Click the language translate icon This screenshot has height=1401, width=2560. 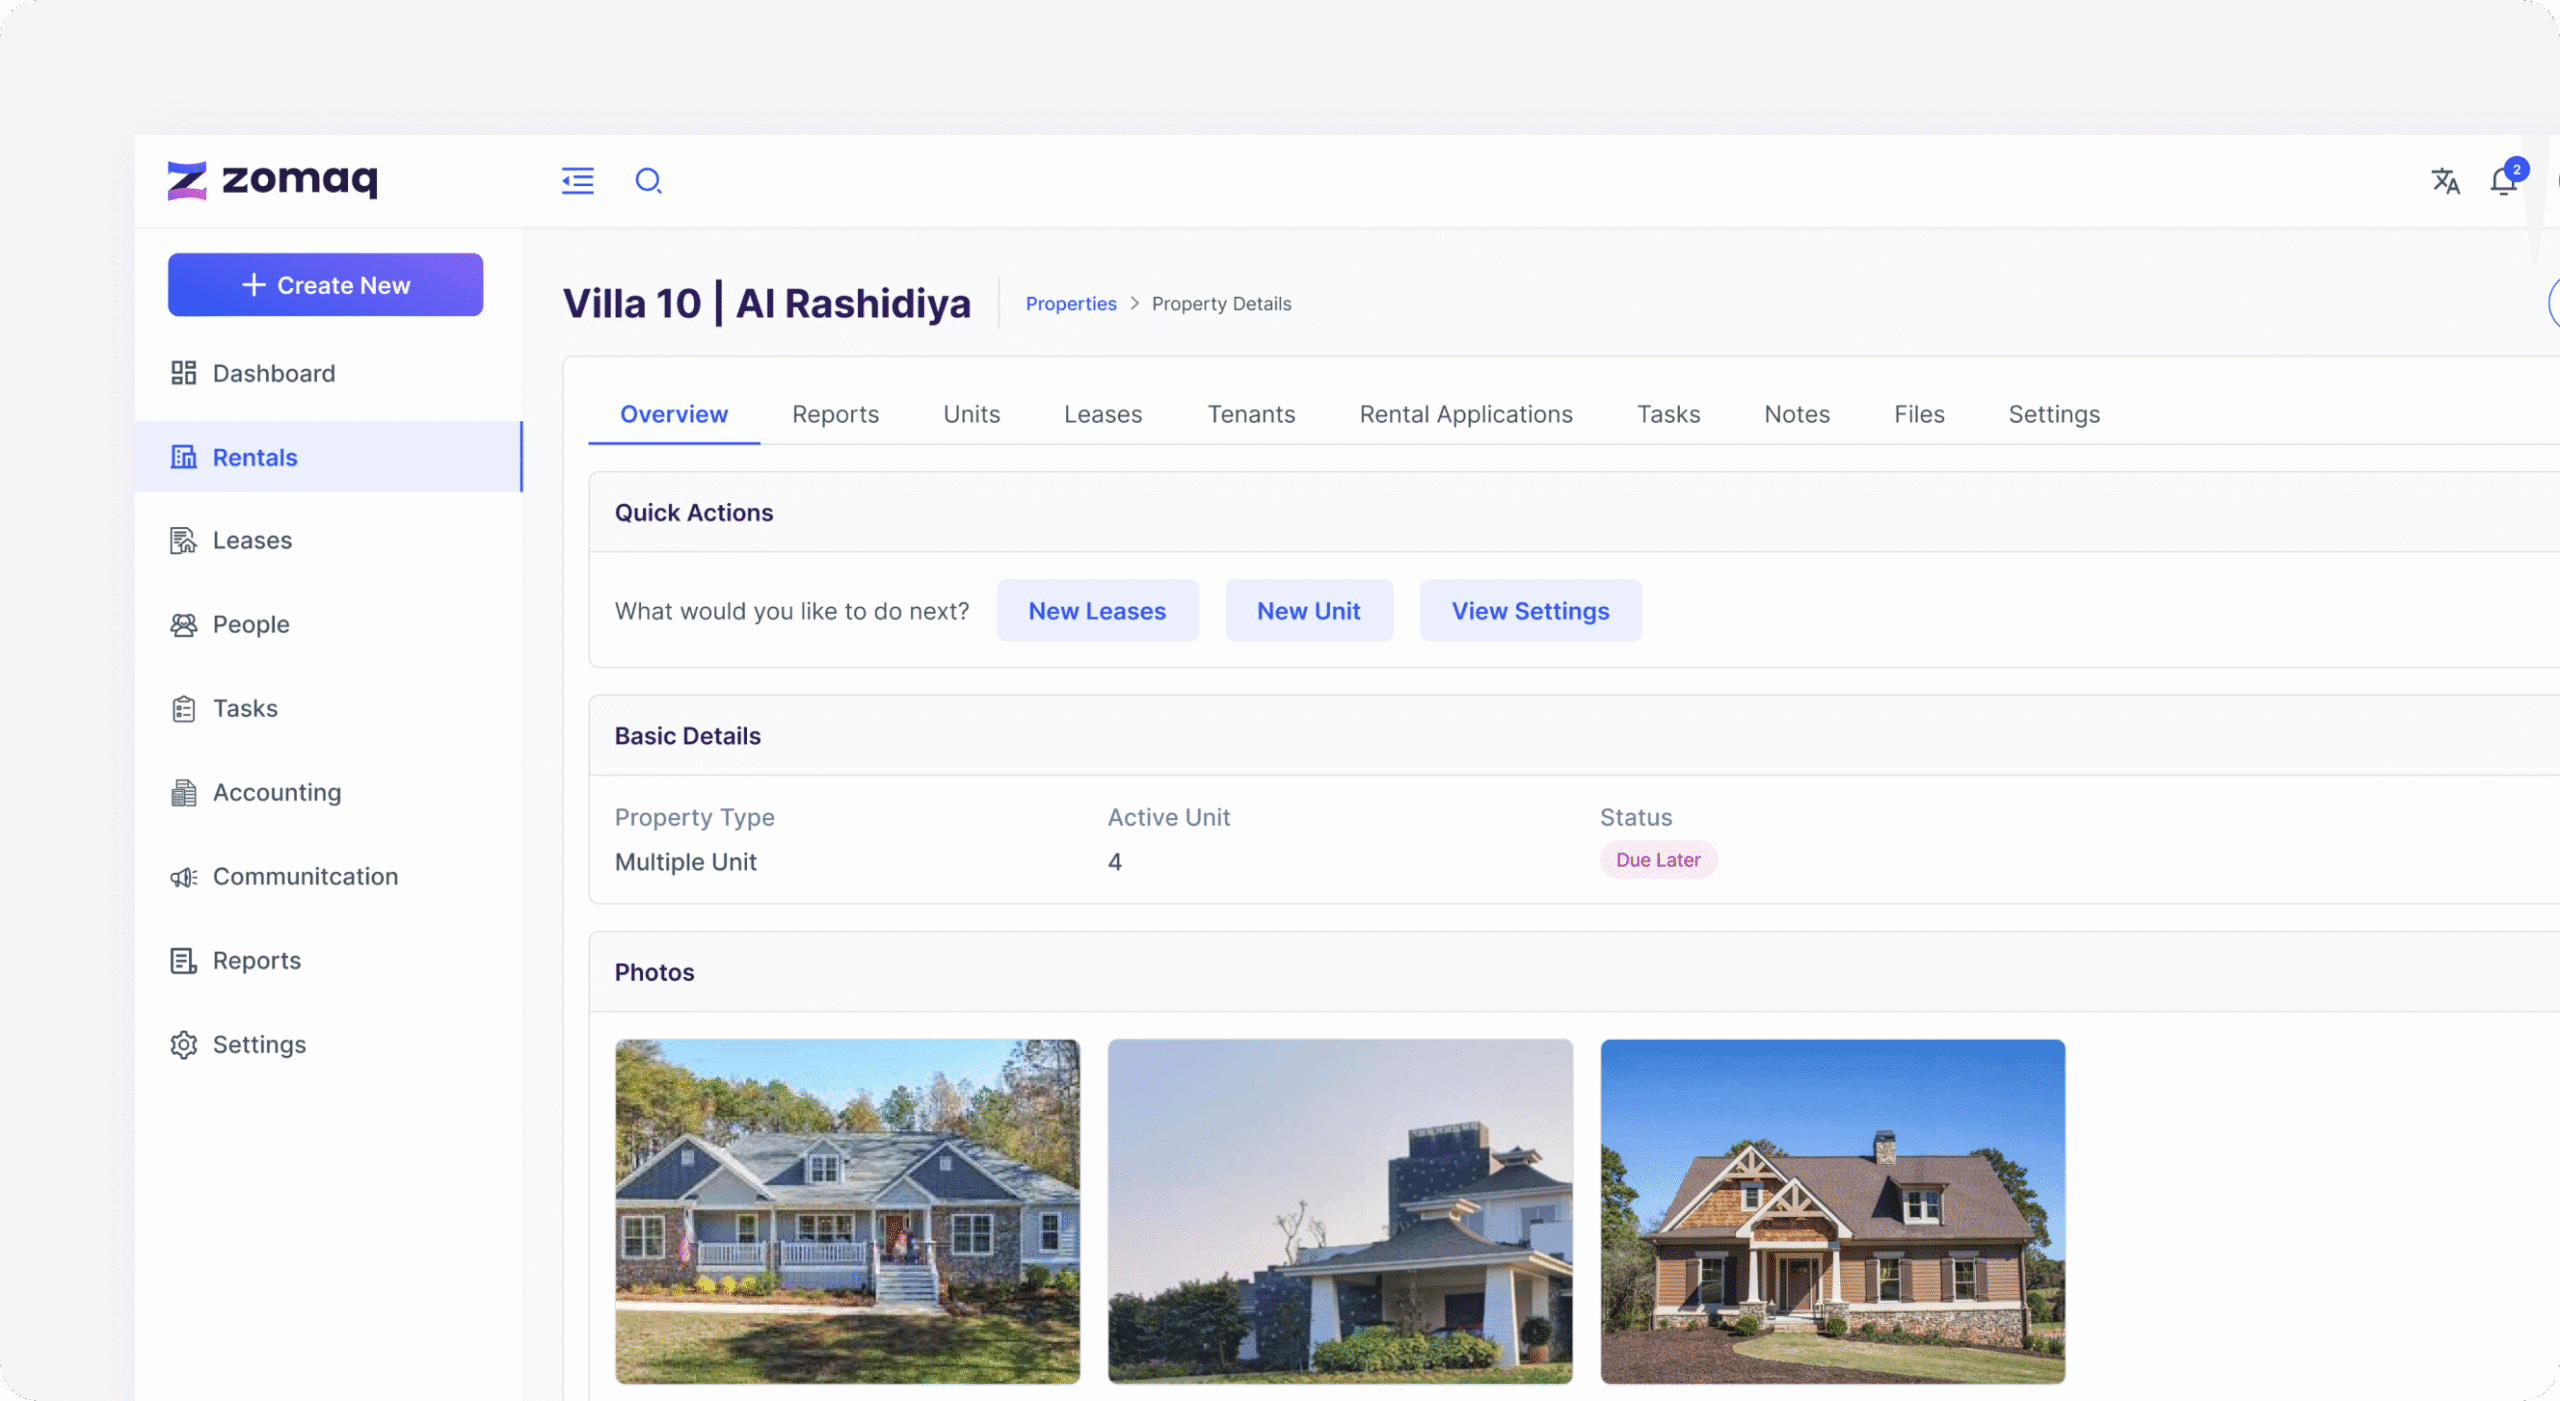[2445, 181]
